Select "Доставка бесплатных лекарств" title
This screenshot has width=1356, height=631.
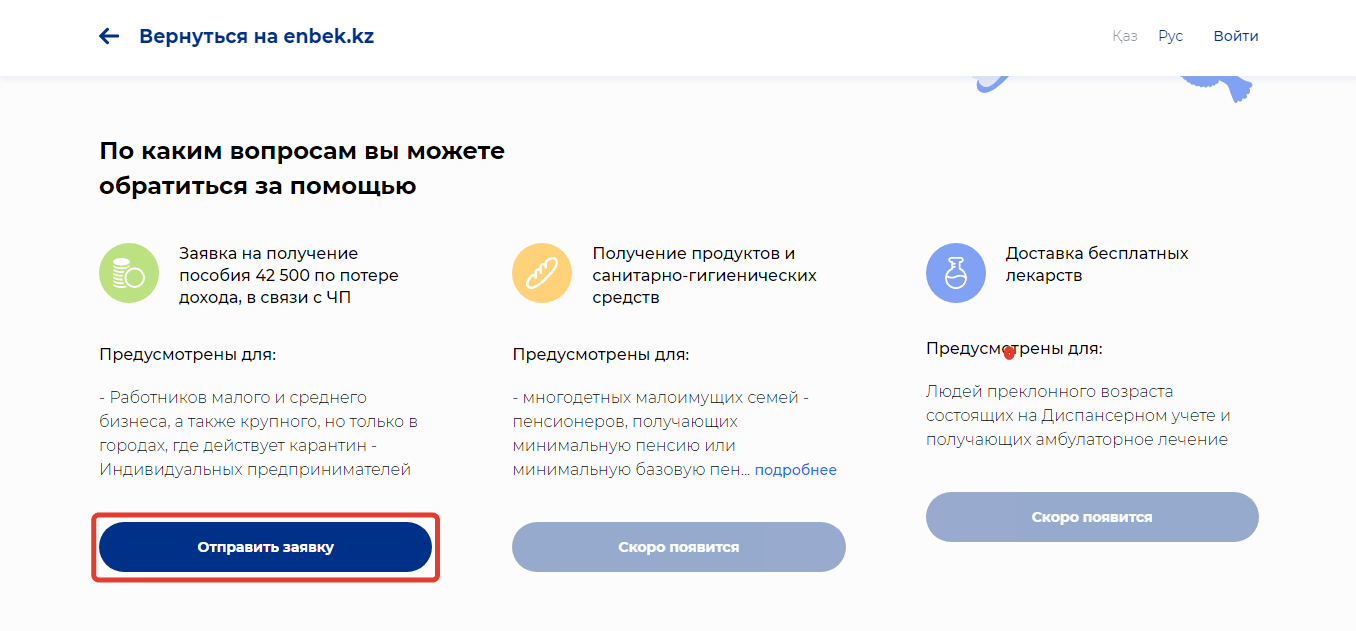point(1096,264)
